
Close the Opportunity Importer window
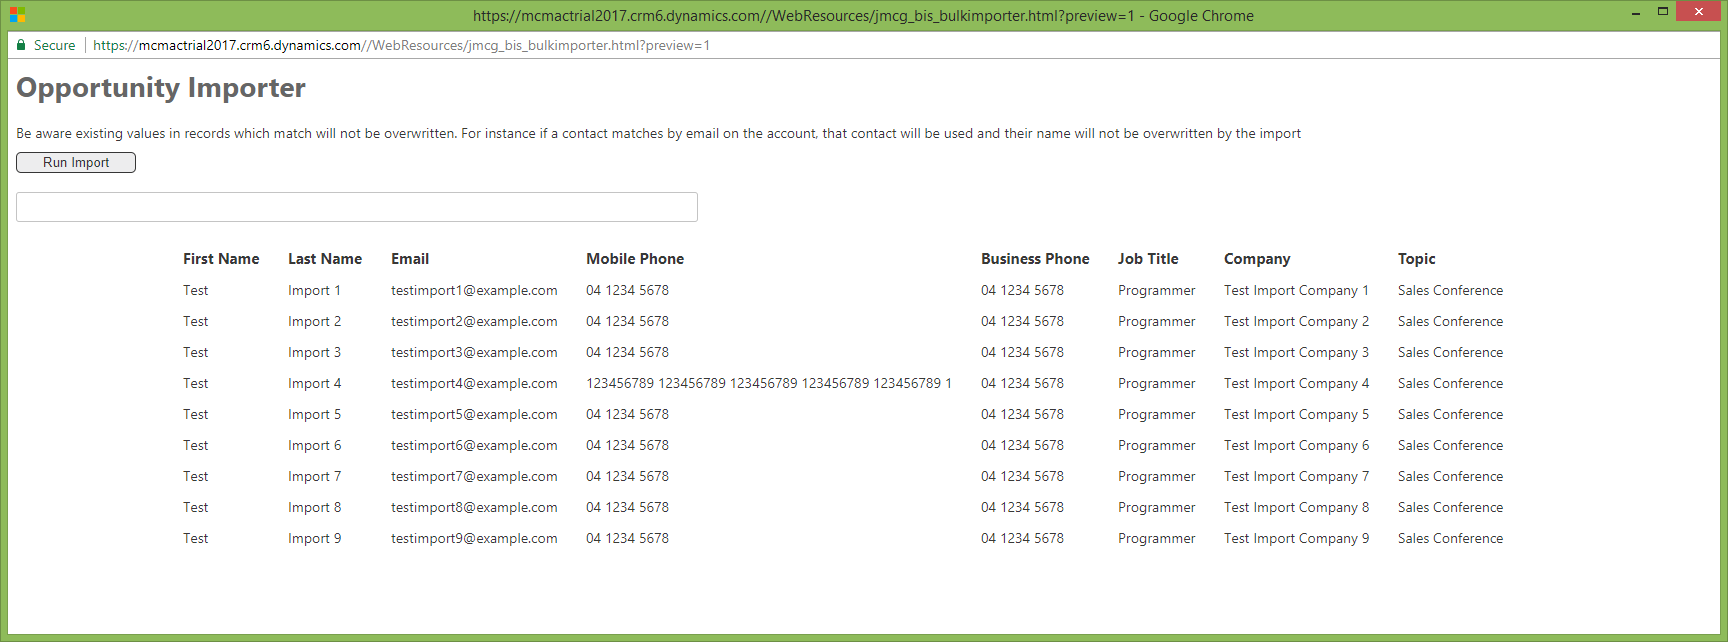[1698, 12]
